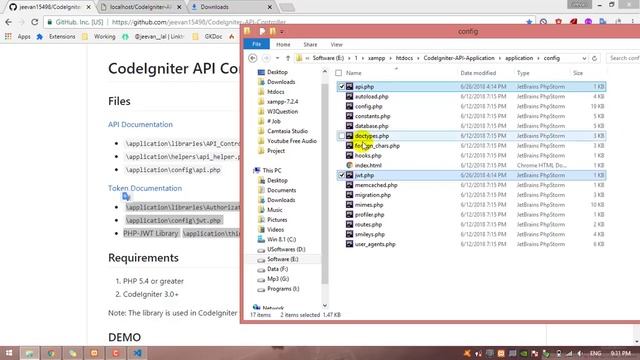Refresh the config folder view
This screenshot has width=640, height=360.
(594, 58)
